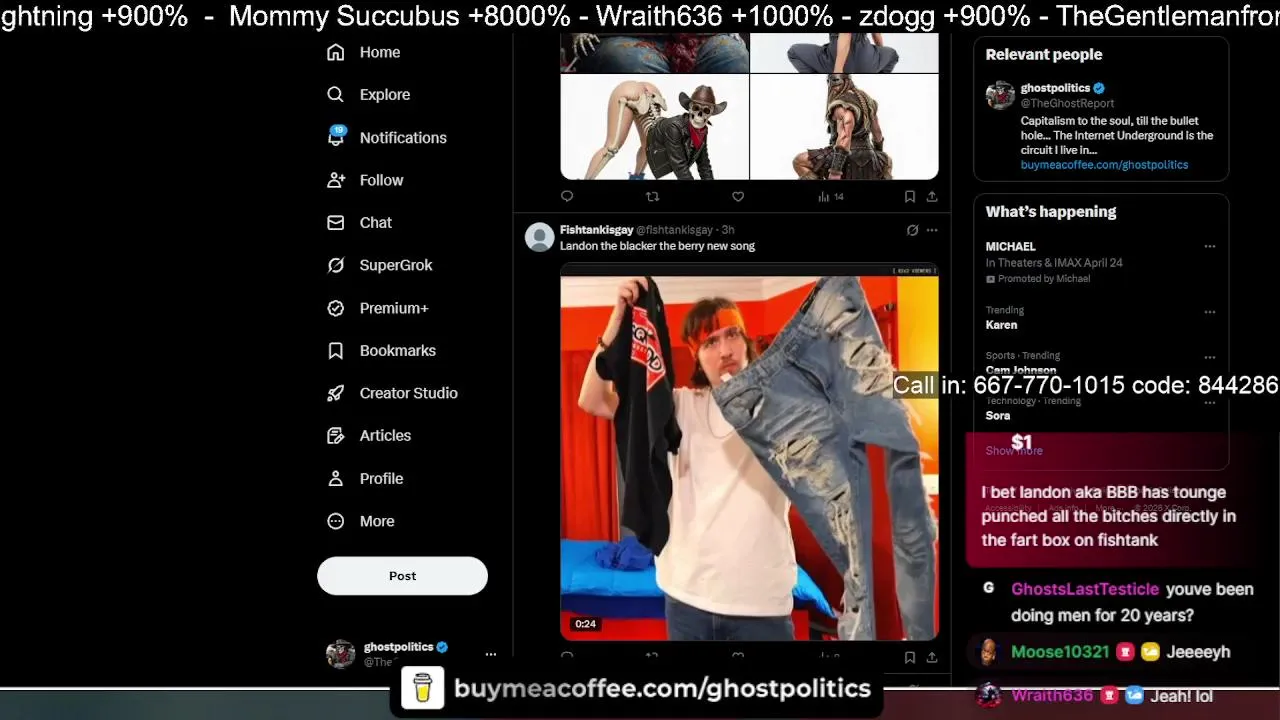Image resolution: width=1280 pixels, height=720 pixels.
Task: Click the post's 3h timestamp
Action: [x=728, y=230]
